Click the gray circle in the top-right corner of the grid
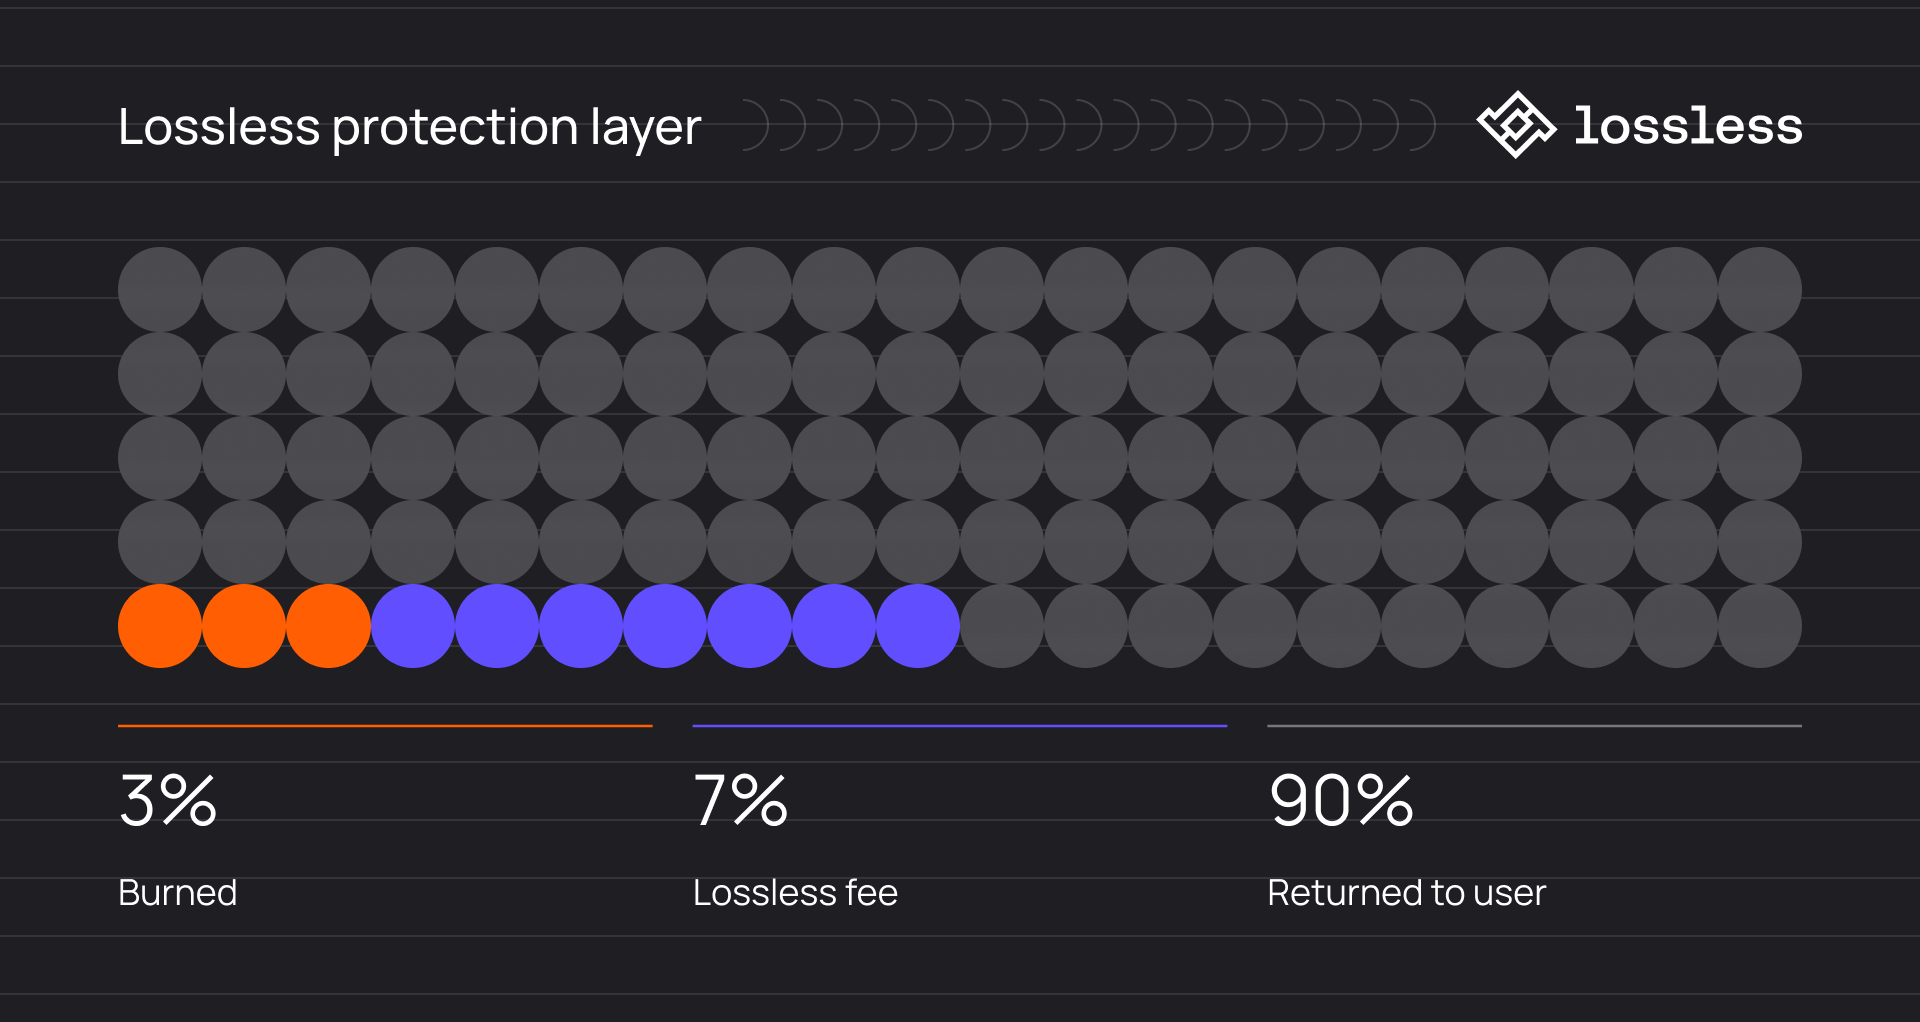1920x1022 pixels. pos(1760,290)
